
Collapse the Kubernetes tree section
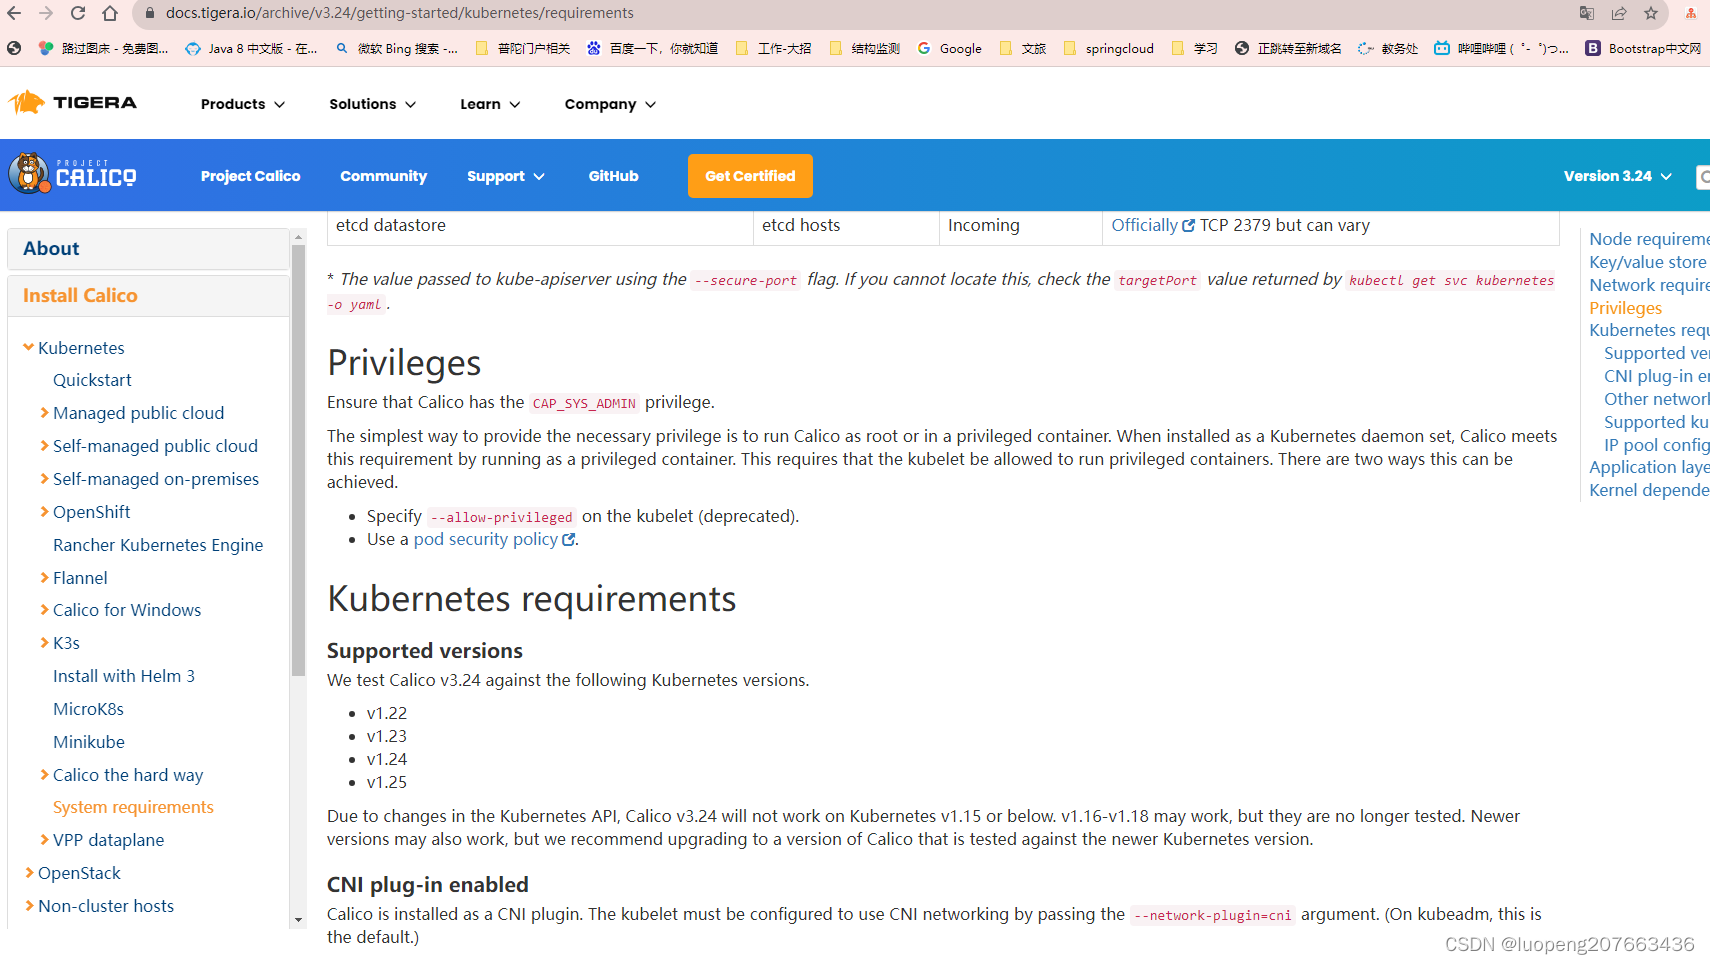28,347
